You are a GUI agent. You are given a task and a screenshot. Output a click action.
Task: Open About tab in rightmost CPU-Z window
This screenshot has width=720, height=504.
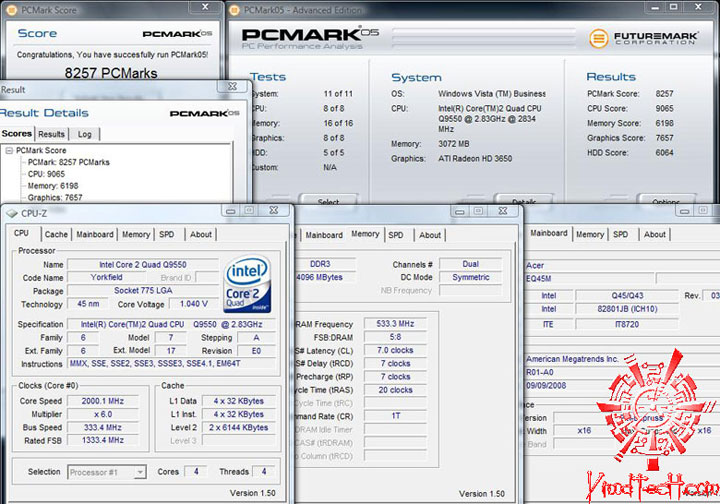click(x=654, y=234)
